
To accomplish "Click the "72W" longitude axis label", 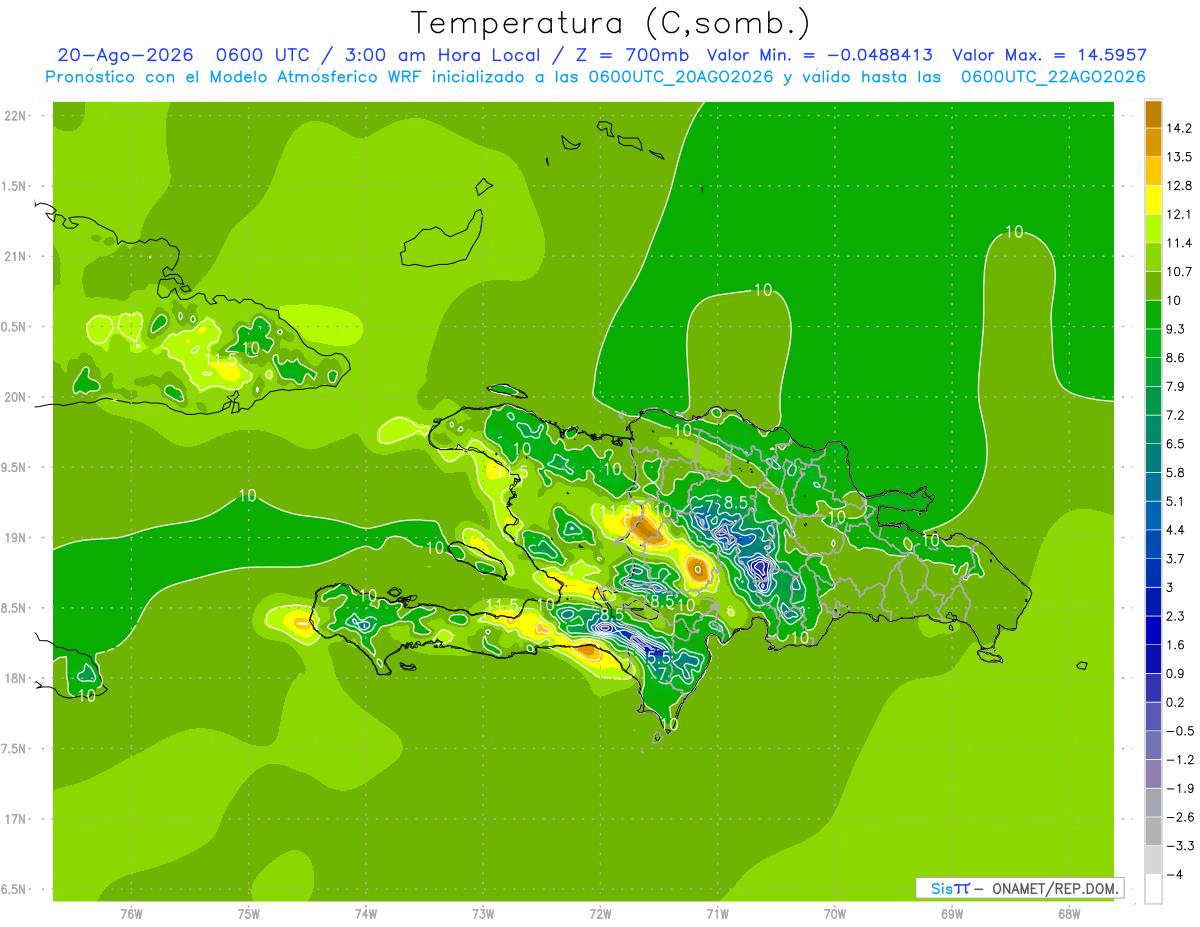I will click(x=600, y=913).
